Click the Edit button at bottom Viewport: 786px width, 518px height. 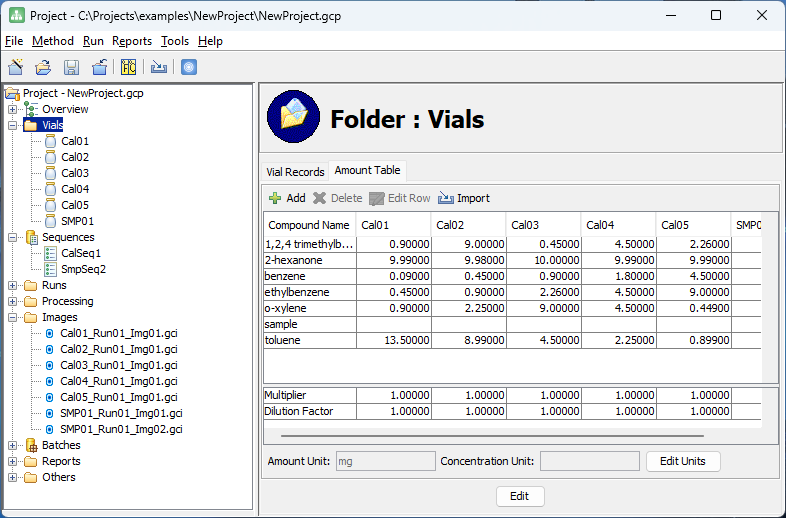tap(520, 496)
